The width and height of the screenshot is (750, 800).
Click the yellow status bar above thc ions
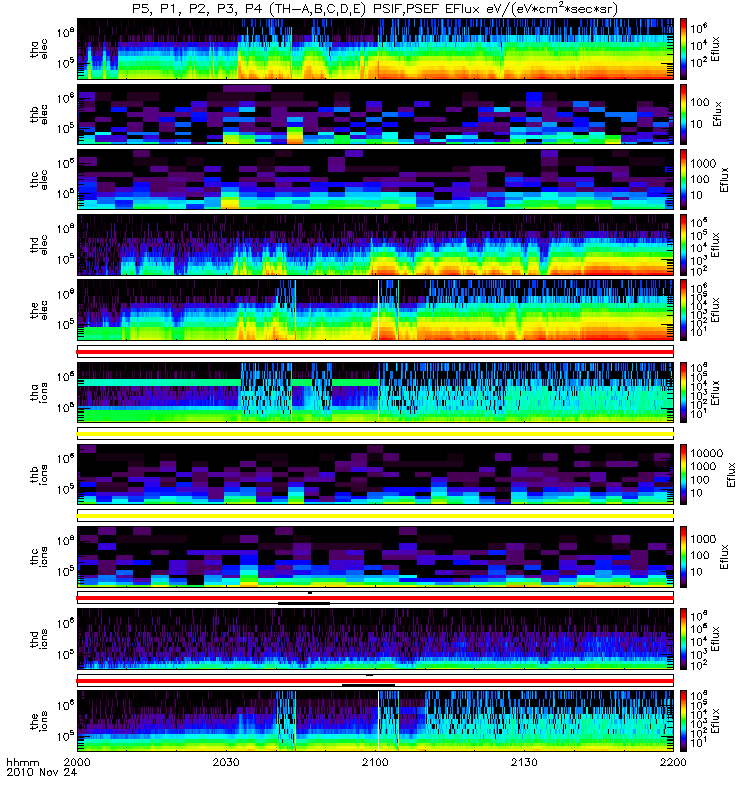coord(375,516)
